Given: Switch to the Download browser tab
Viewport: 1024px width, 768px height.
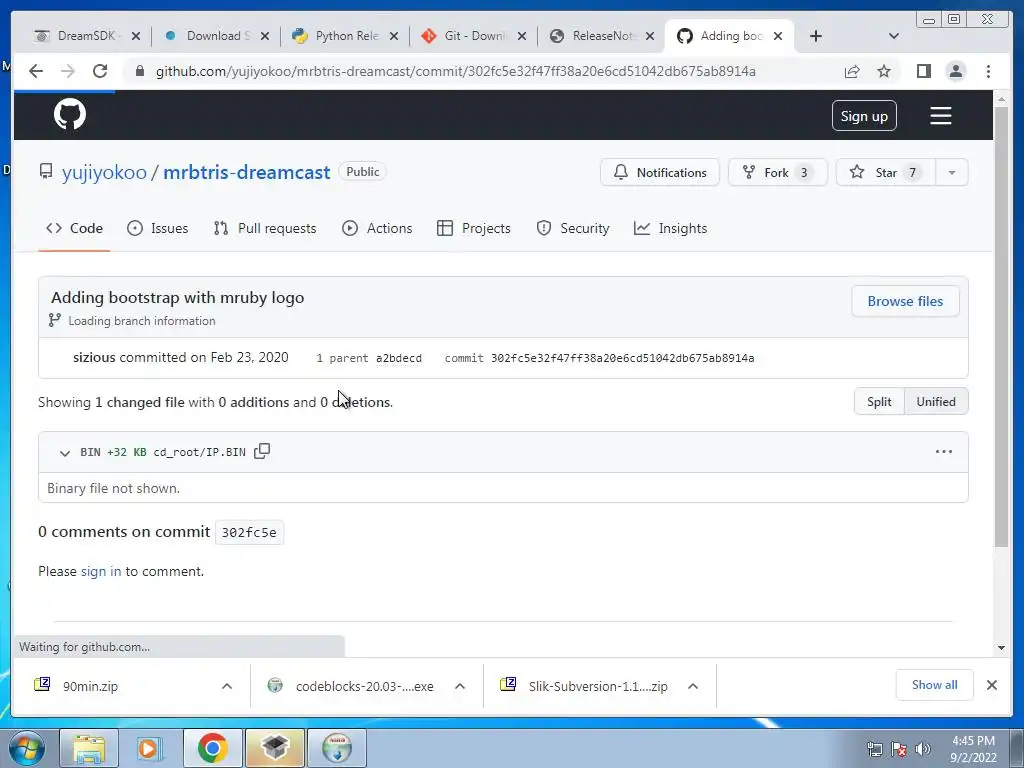Looking at the screenshot, I should 216,36.
